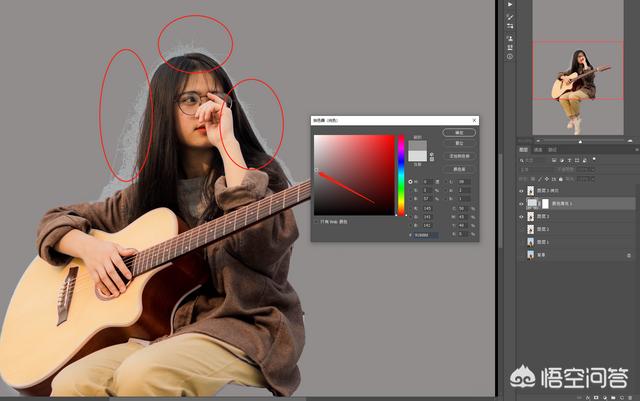This screenshot has width=640, height=401.
Task: Click the lock transparent pixels icon
Action: [533, 179]
